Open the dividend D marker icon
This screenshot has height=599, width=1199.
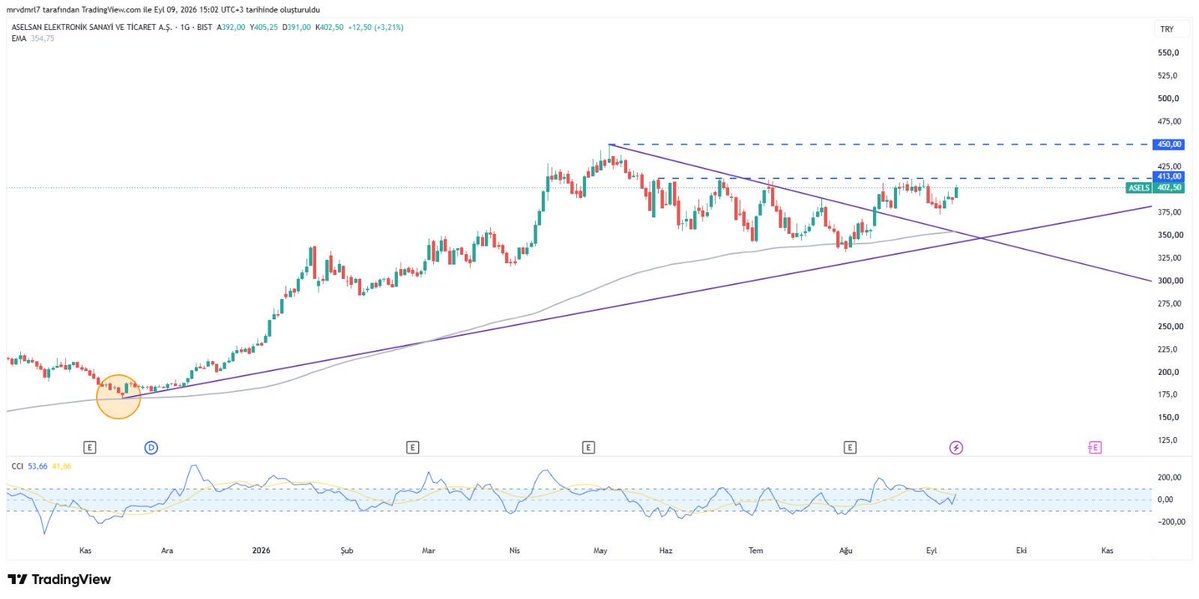(151, 447)
